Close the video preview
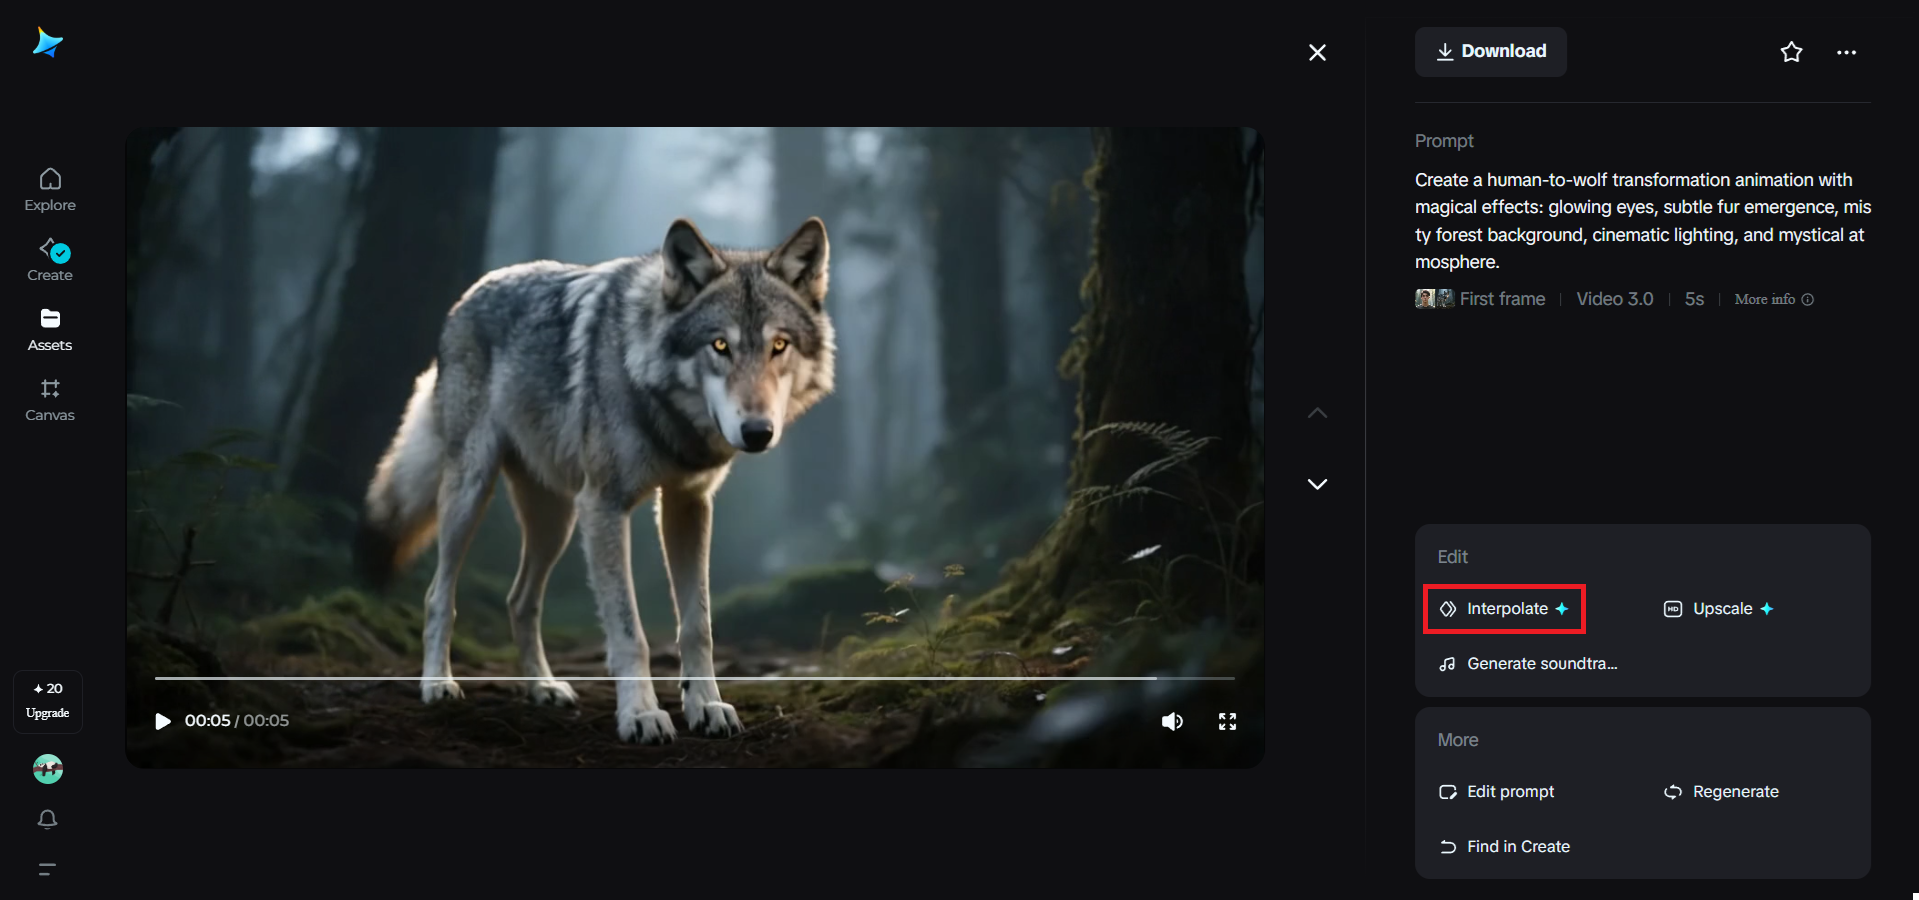The width and height of the screenshot is (1919, 900). [x=1317, y=52]
